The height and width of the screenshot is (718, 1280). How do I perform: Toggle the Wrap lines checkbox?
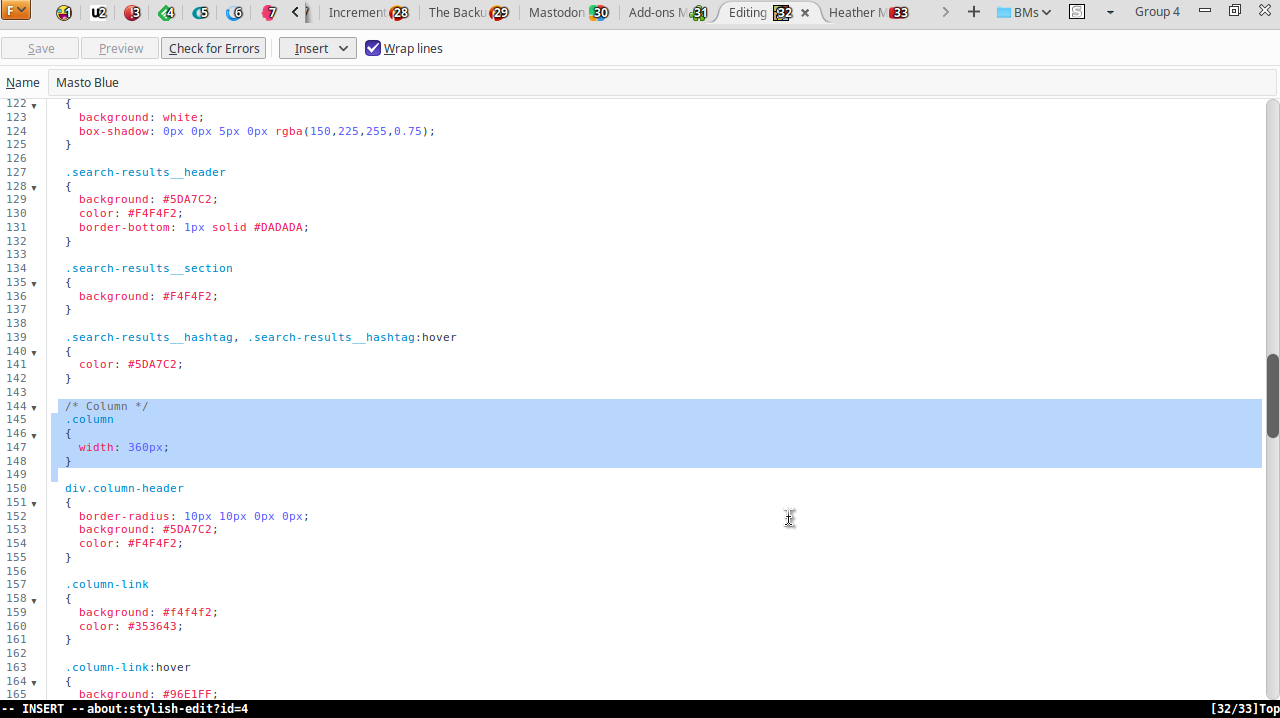[373, 48]
